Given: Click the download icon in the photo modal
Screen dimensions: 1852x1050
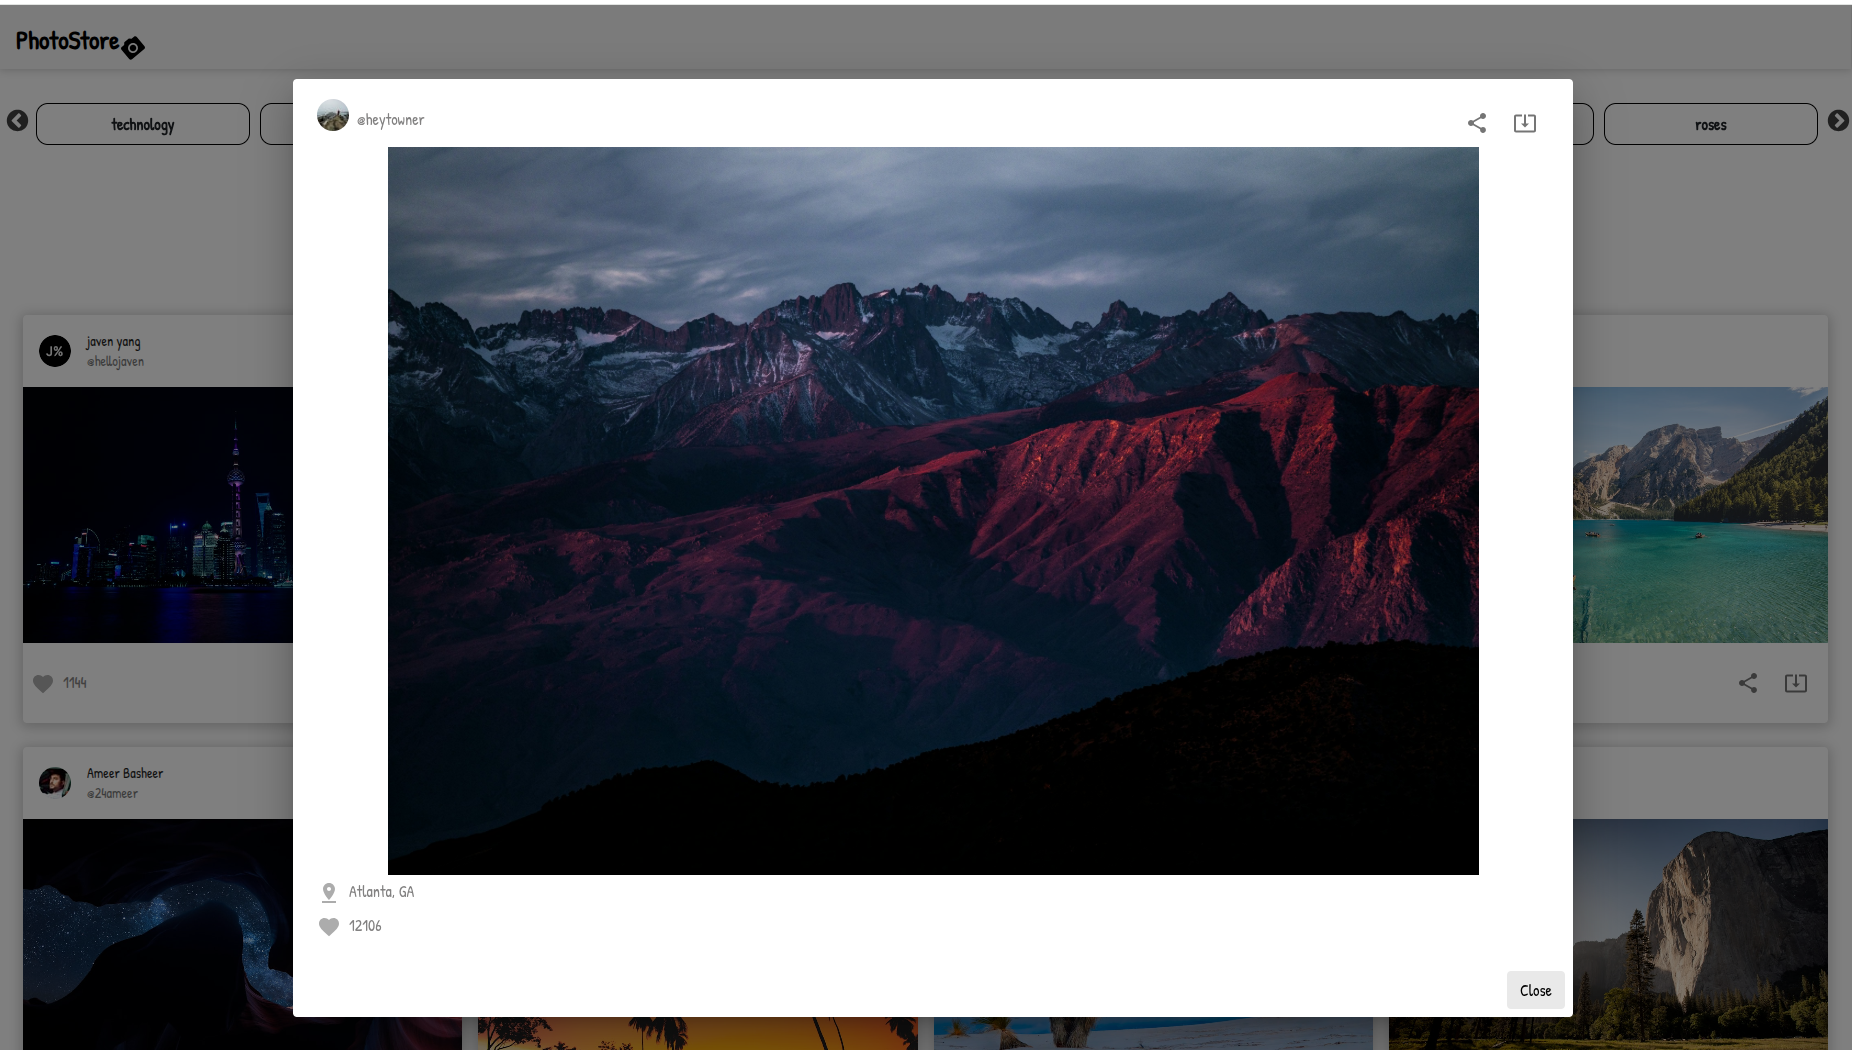Looking at the screenshot, I should pyautogui.click(x=1524, y=123).
